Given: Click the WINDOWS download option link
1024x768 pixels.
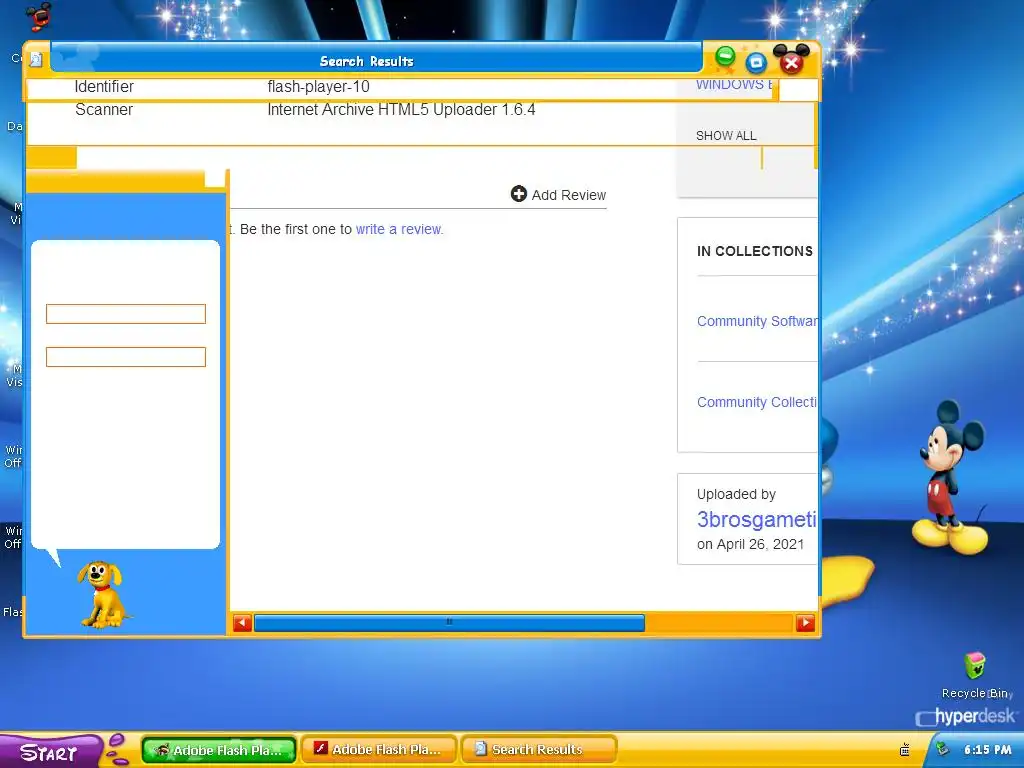Looking at the screenshot, I should [734, 85].
